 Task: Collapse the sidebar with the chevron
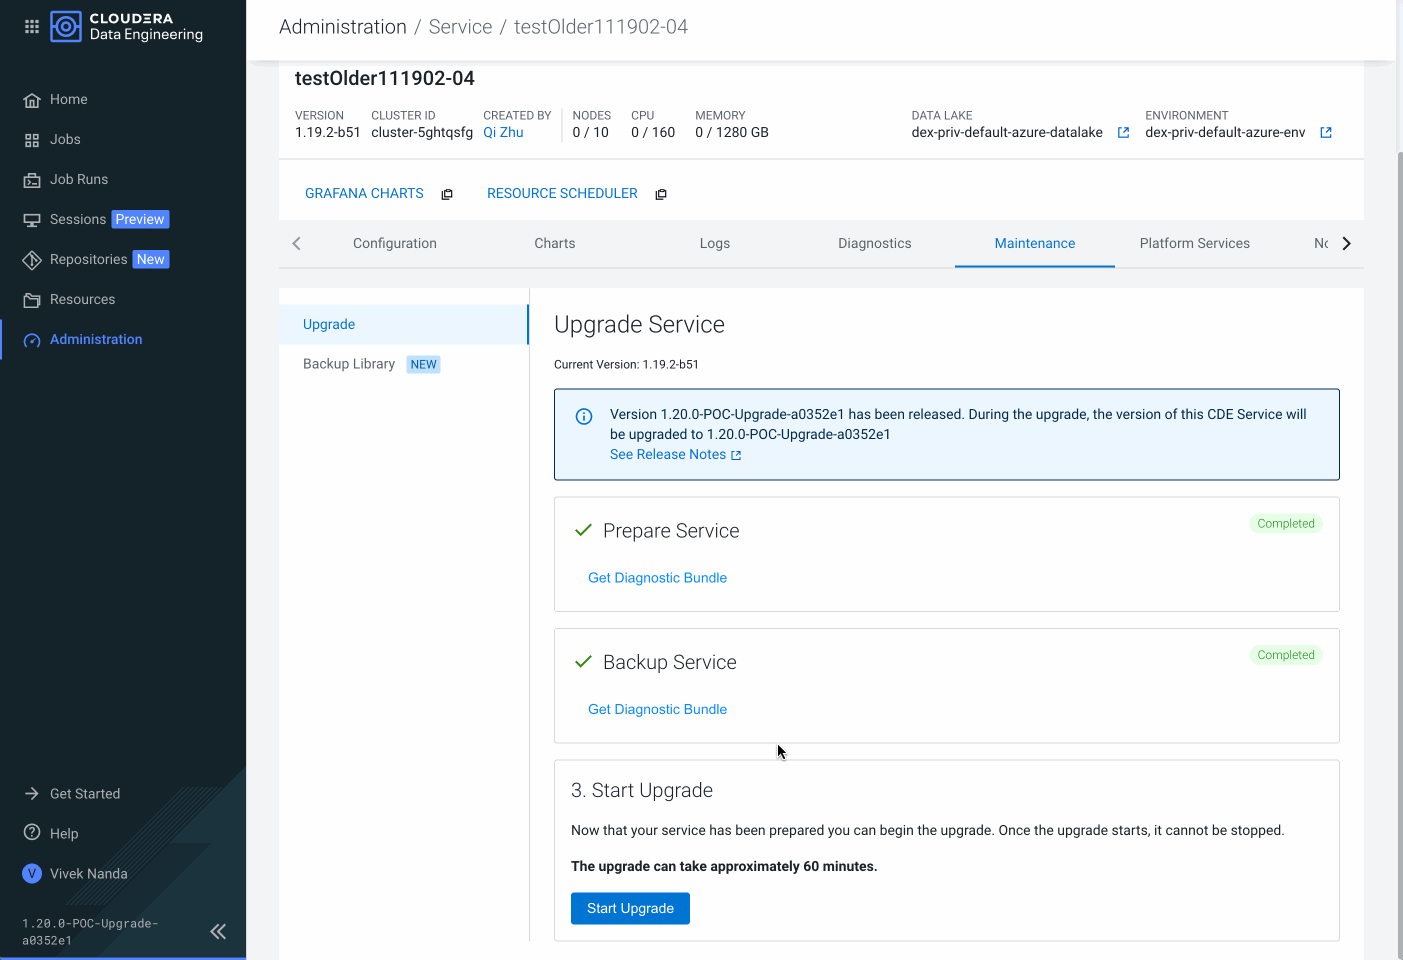tap(218, 931)
